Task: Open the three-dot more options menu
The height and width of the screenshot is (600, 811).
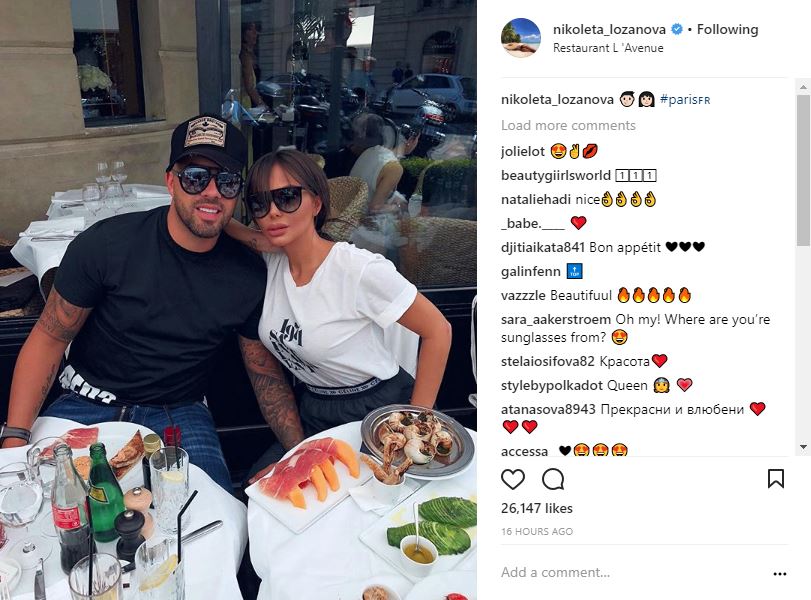Action: pos(779,574)
